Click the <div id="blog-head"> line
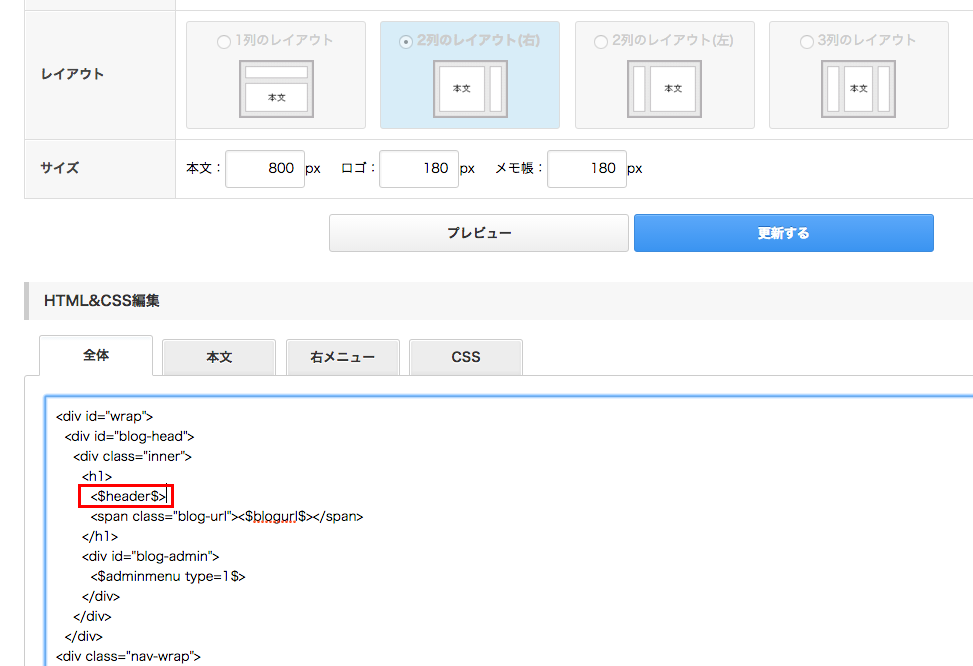This screenshot has width=973, height=666. [130, 436]
